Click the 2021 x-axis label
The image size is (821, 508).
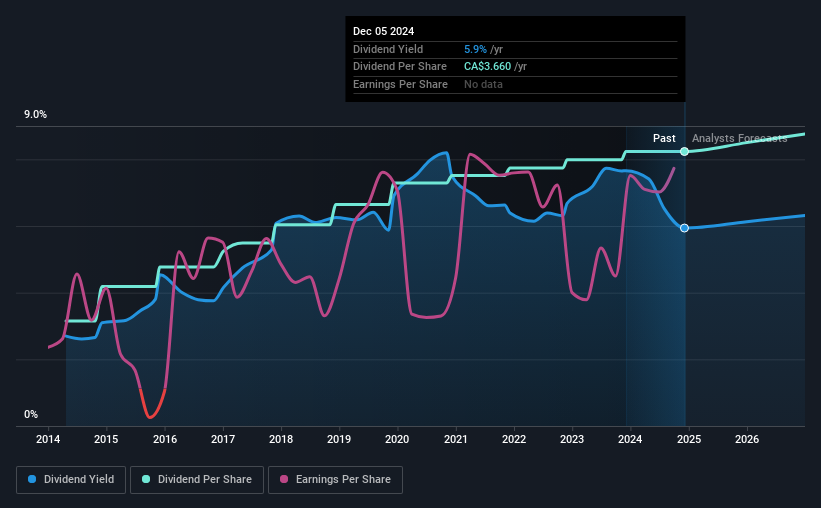pyautogui.click(x=456, y=439)
